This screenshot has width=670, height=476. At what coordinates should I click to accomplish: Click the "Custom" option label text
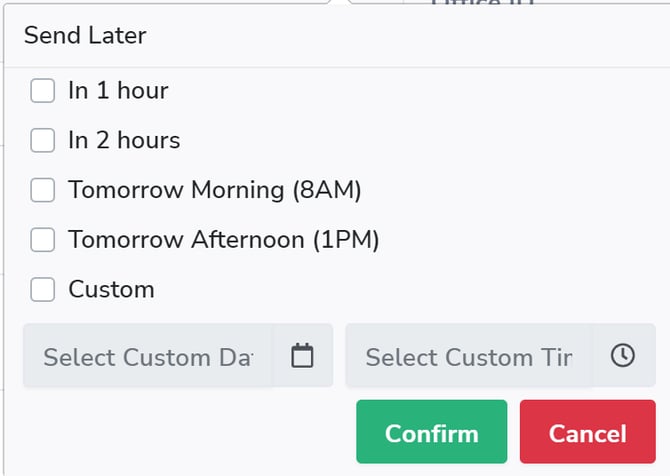point(111,290)
